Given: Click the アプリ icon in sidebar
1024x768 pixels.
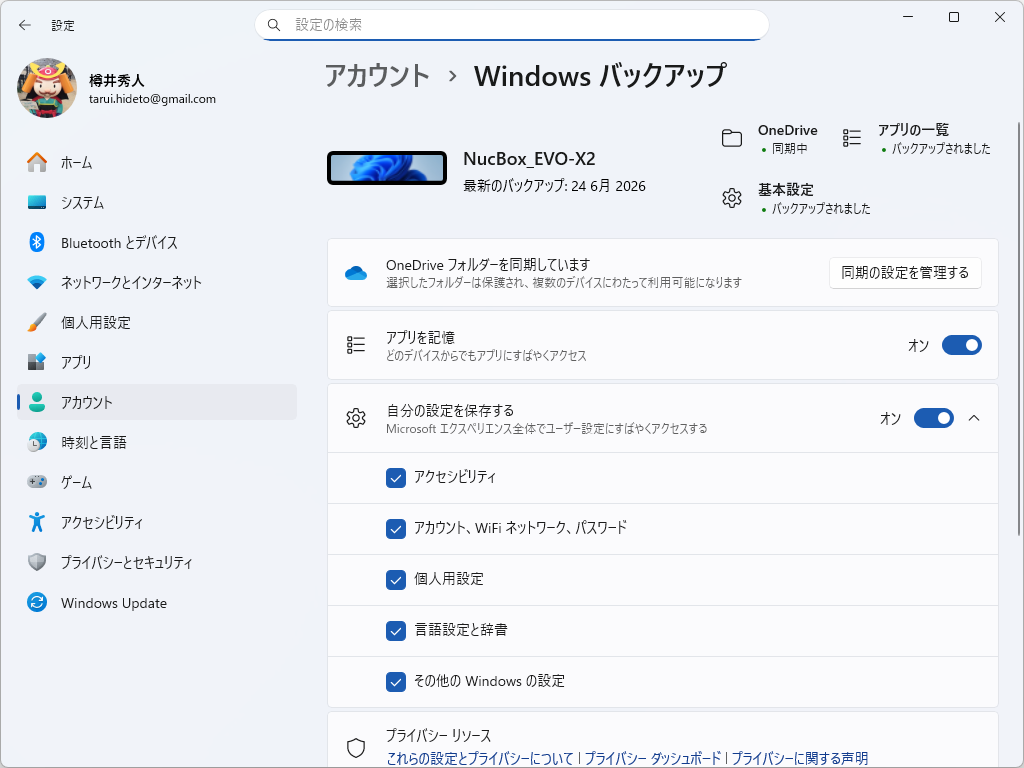Looking at the screenshot, I should pyautogui.click(x=37, y=362).
